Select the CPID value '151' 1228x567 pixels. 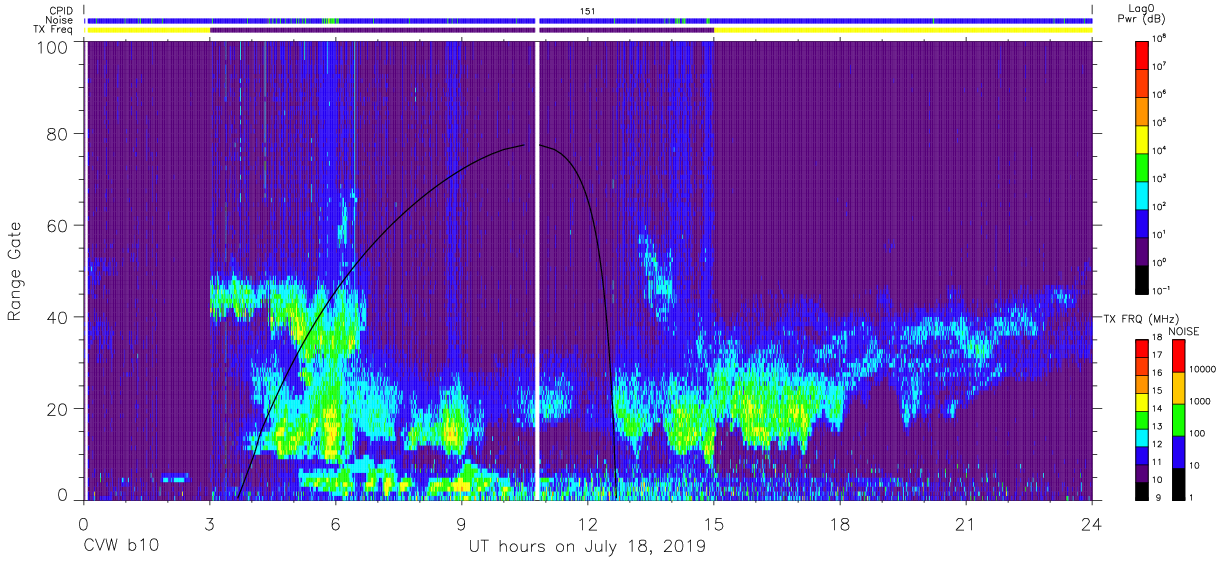point(588,10)
